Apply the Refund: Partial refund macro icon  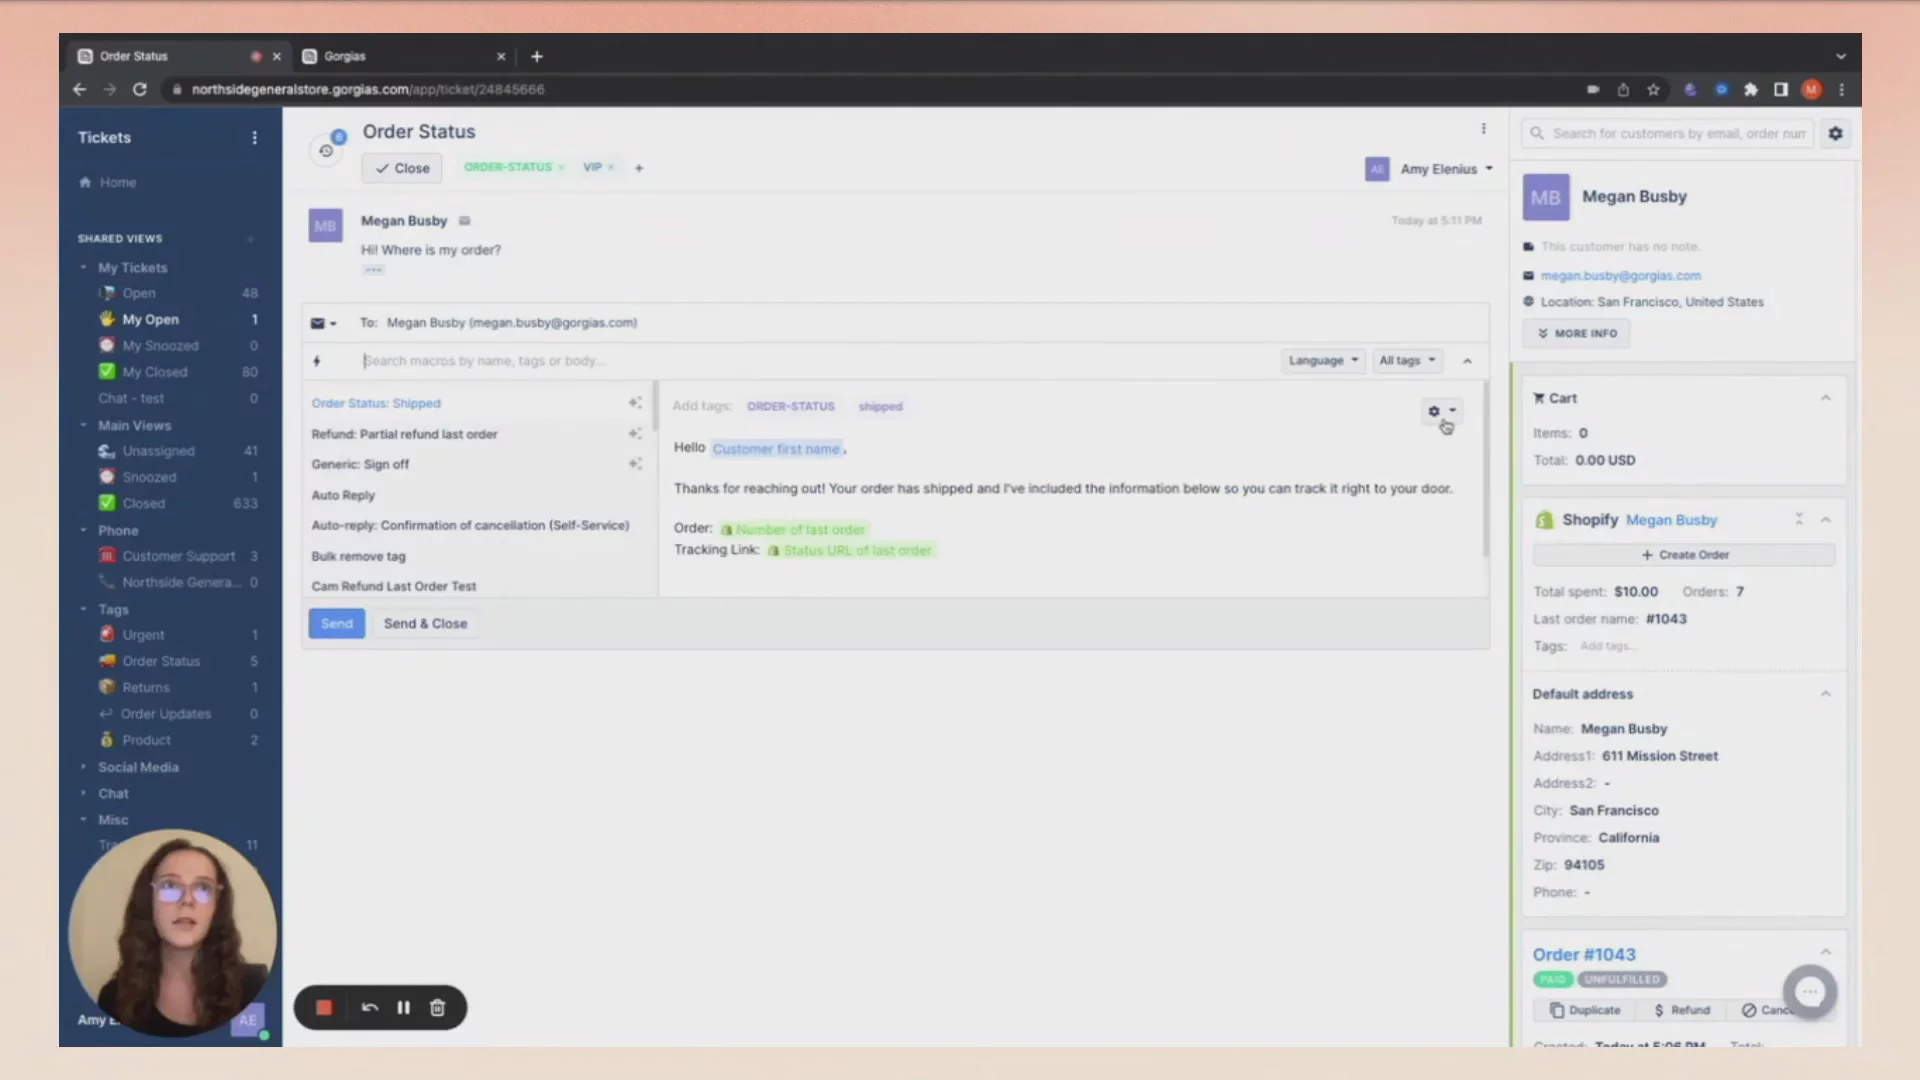pos(635,434)
